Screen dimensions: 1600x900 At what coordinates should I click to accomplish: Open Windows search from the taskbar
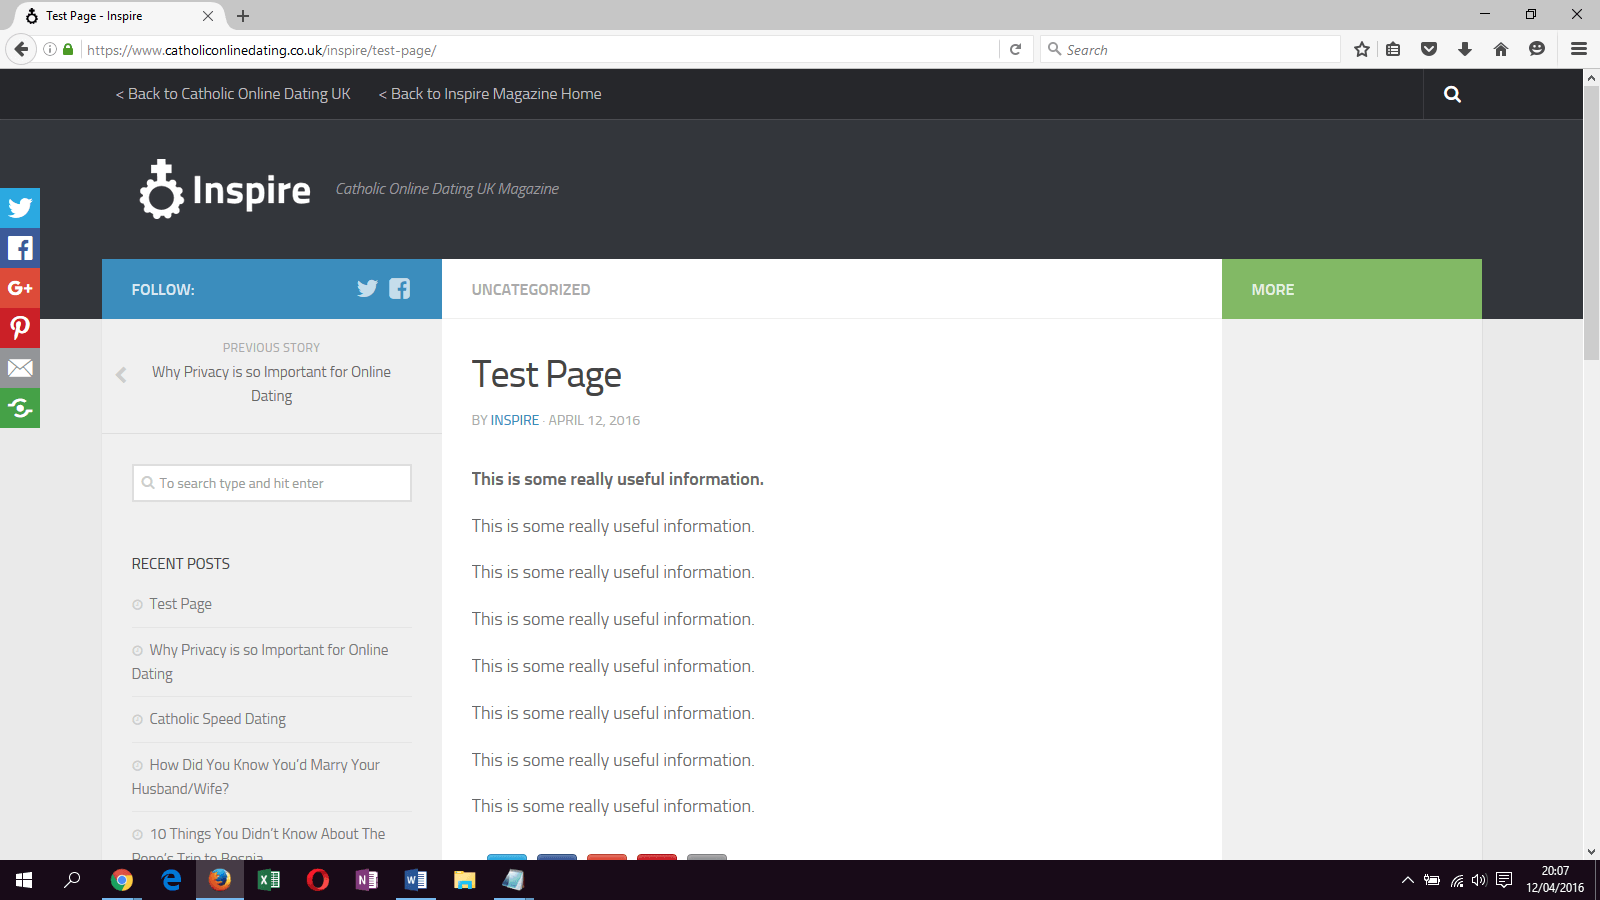pyautogui.click(x=73, y=880)
